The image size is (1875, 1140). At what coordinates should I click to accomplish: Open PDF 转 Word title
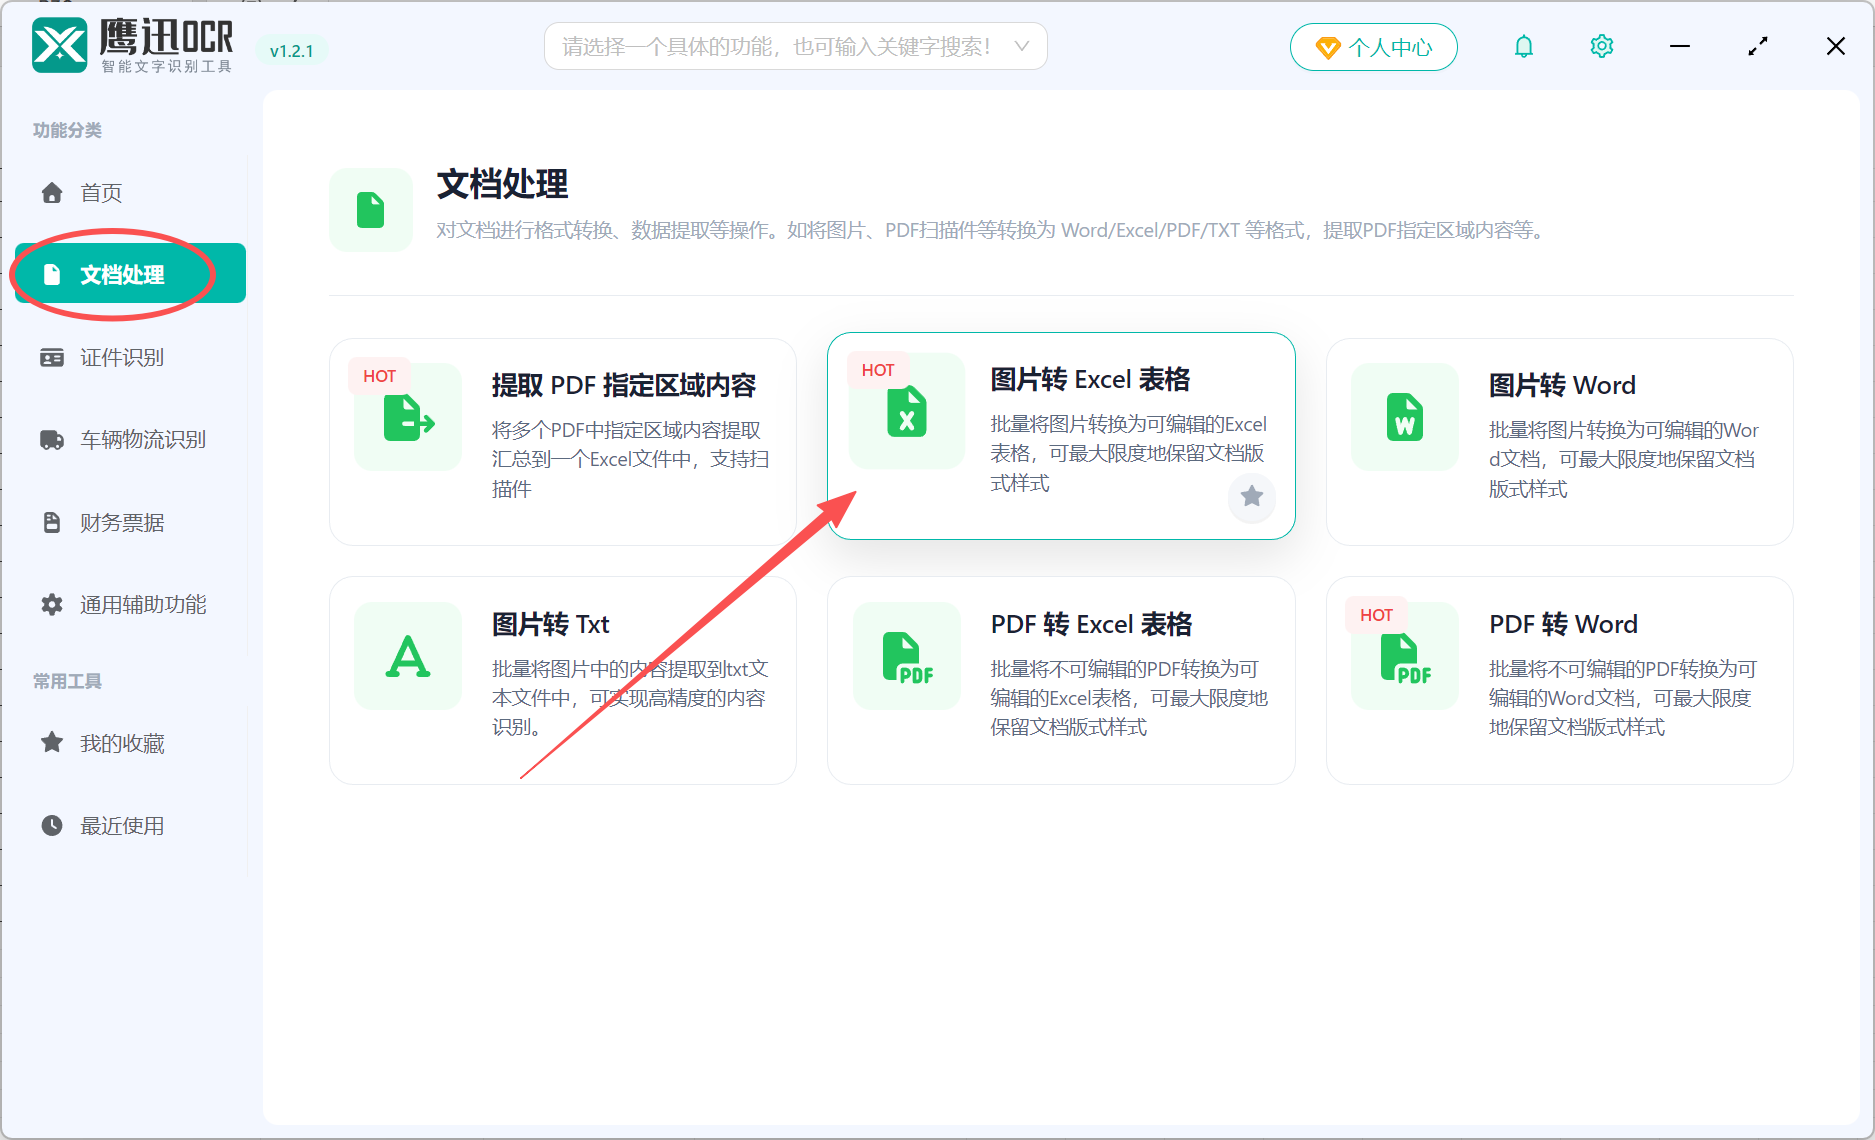coord(1563,624)
